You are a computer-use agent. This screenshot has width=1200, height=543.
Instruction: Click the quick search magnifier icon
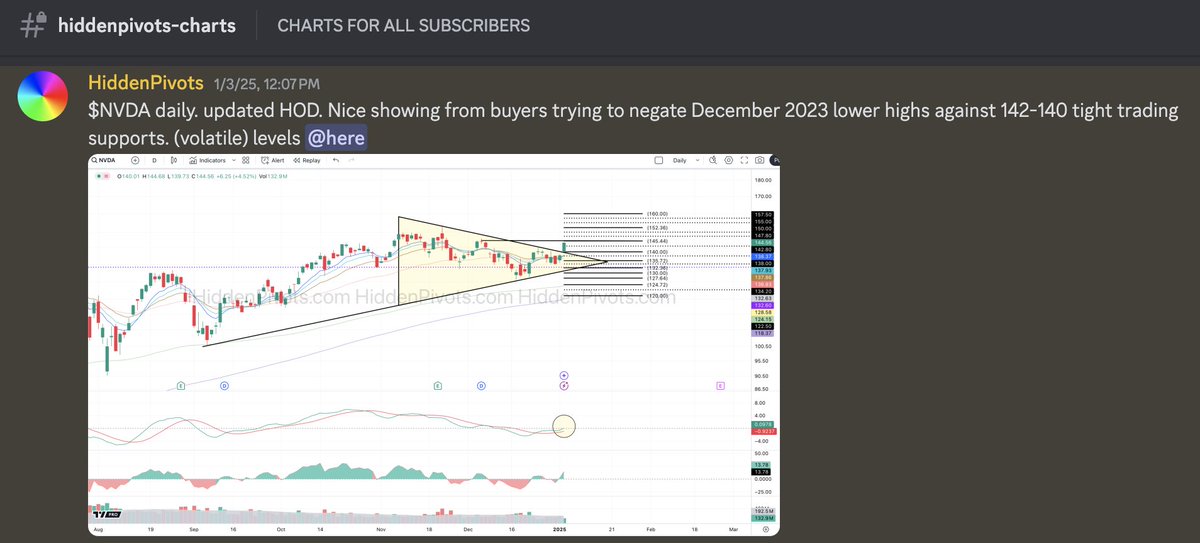click(713, 160)
